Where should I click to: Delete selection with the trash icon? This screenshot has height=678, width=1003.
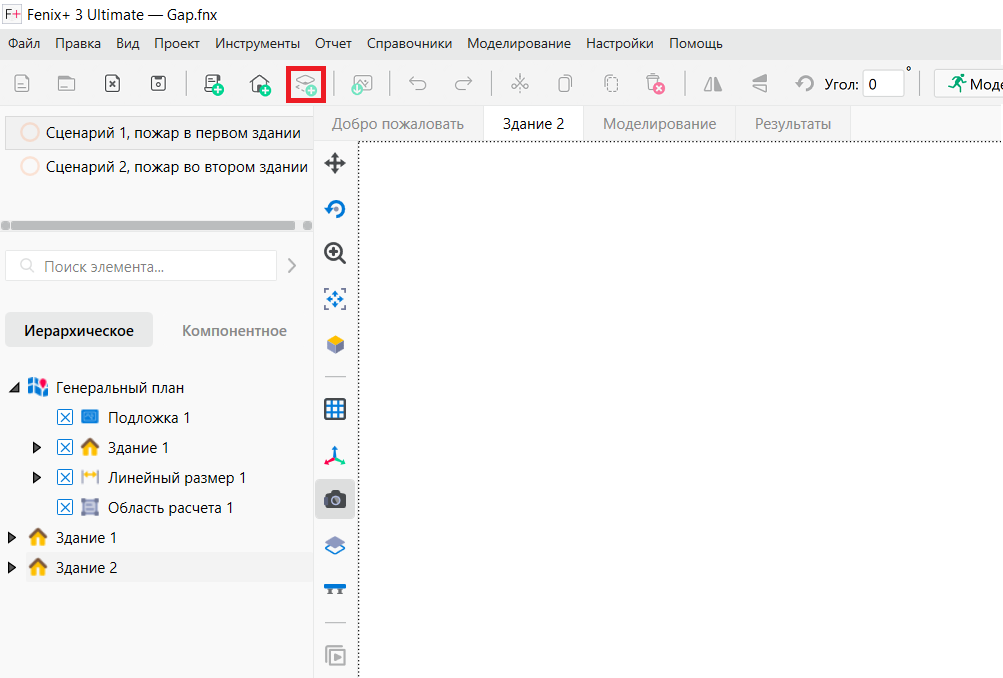pyautogui.click(x=655, y=84)
